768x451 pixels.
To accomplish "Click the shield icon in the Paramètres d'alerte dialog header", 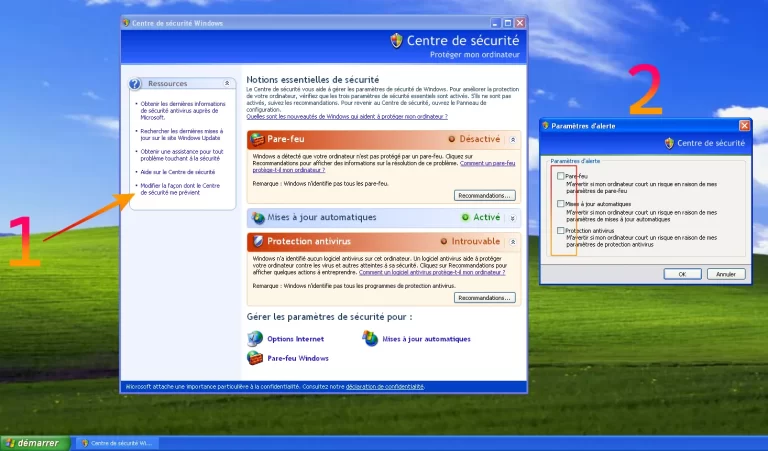I will tap(669, 143).
